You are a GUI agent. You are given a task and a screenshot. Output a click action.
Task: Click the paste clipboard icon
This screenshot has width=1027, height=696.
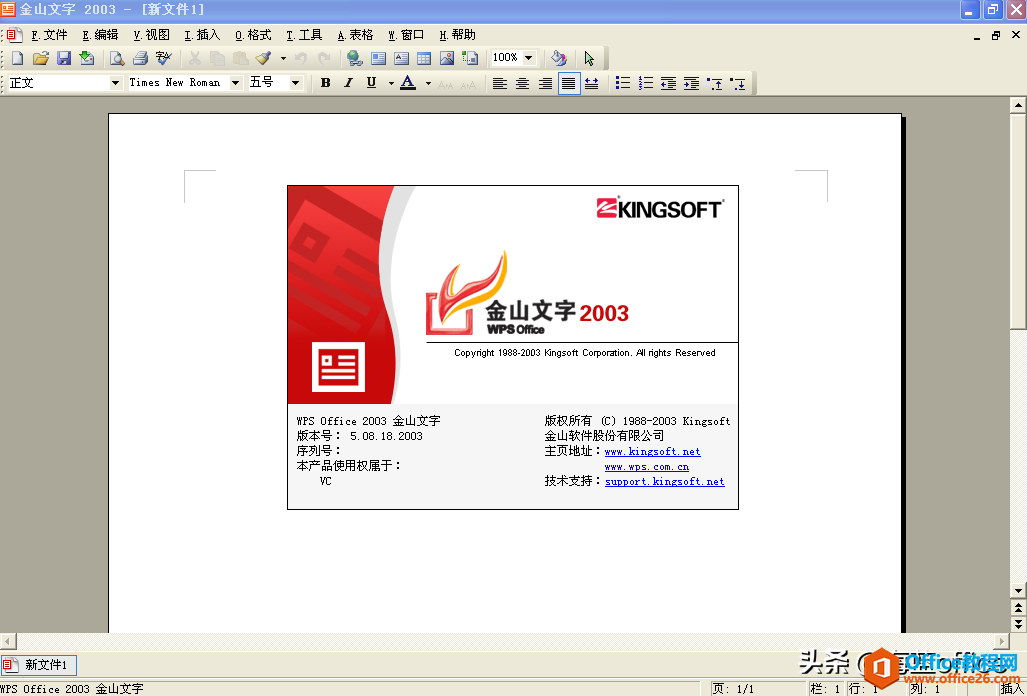[x=240, y=58]
